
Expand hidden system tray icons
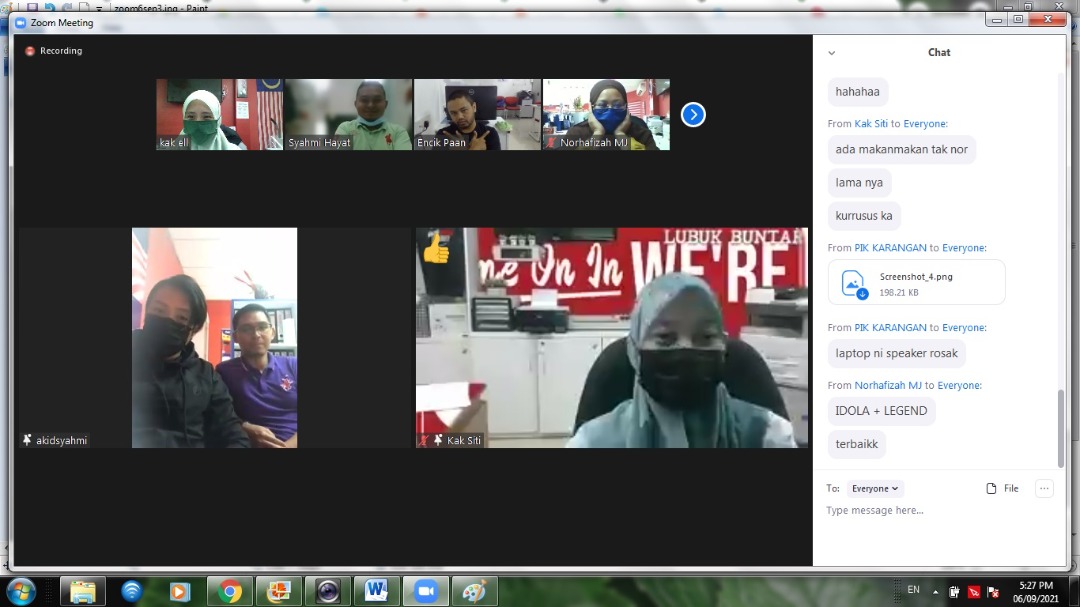935,591
